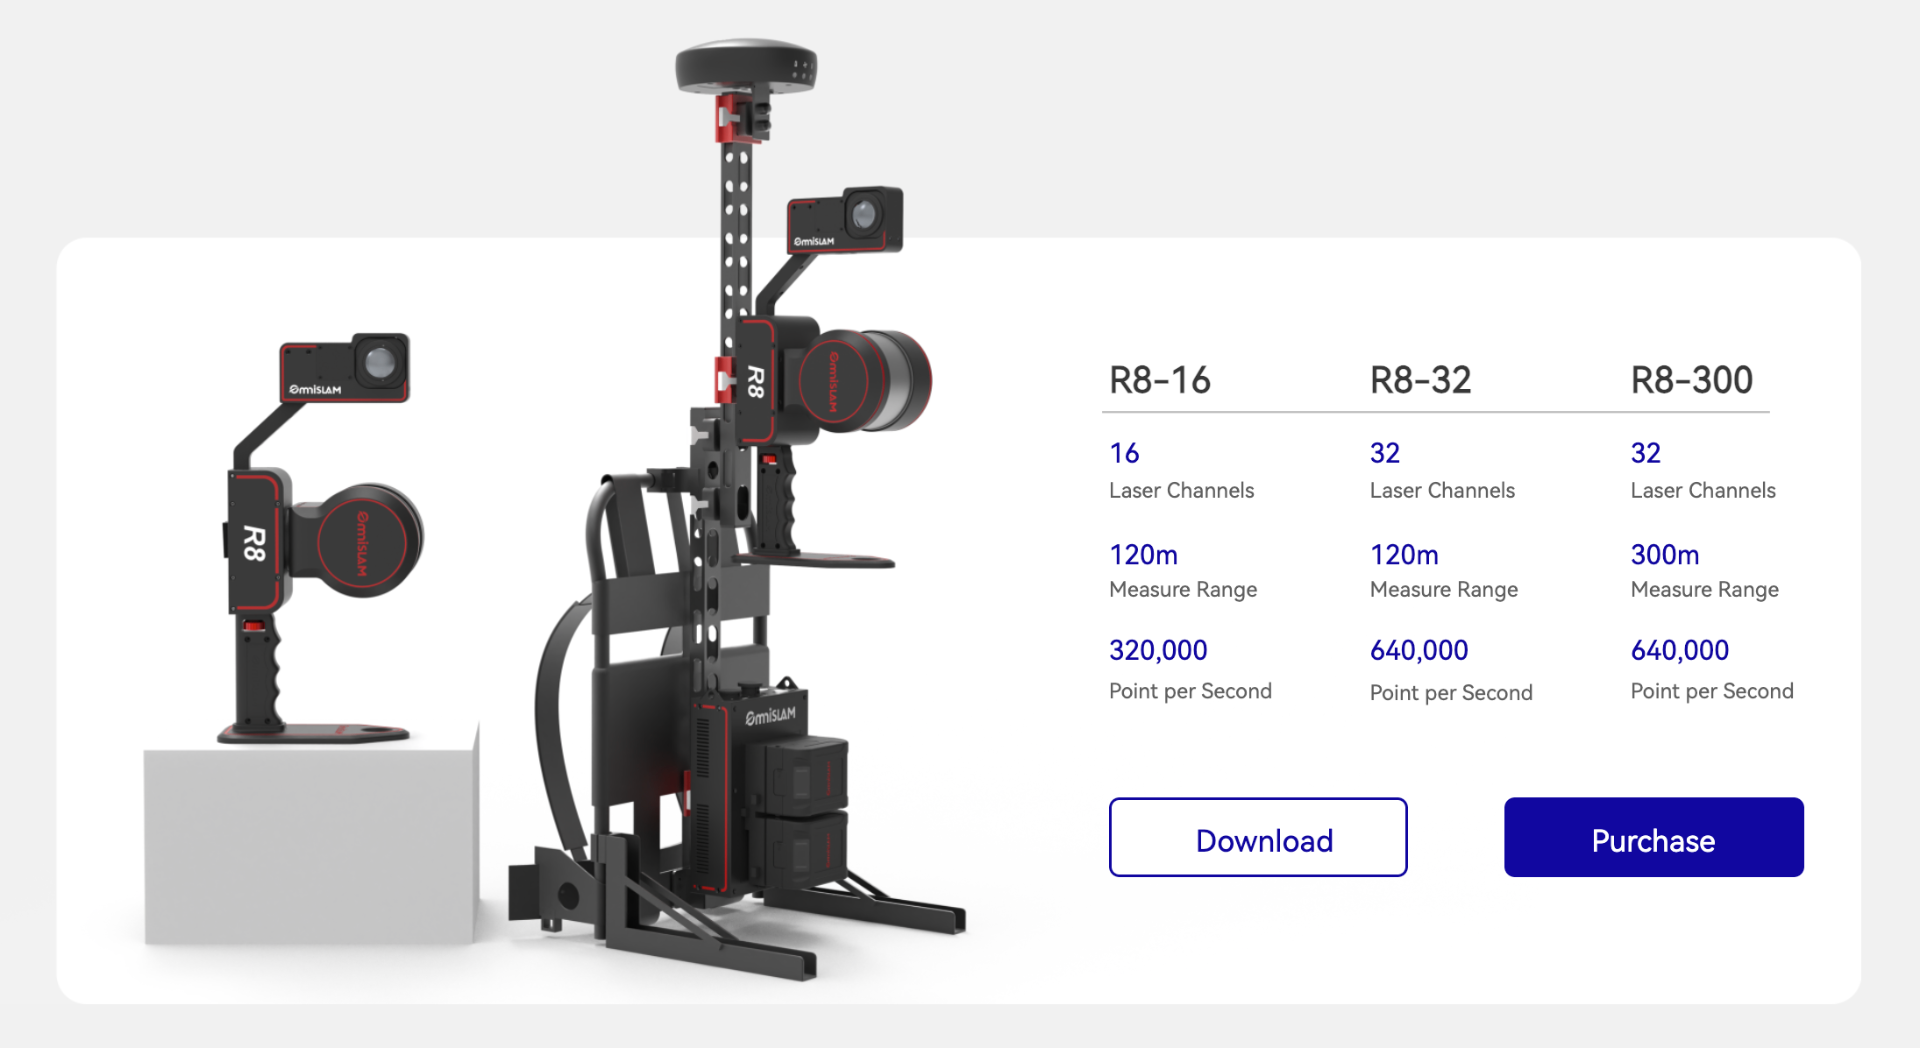Screen dimensions: 1920x1048
Task: Select the R8-16 model heading
Action: tap(1160, 380)
